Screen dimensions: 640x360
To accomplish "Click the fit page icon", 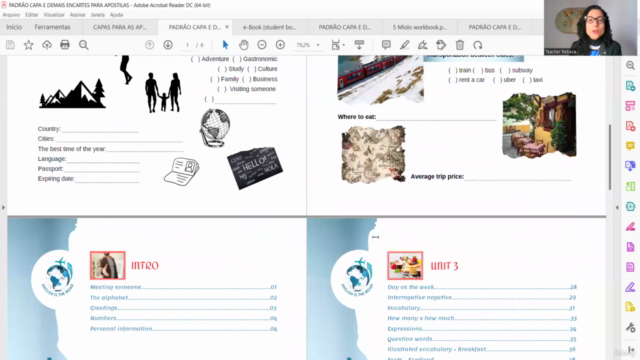I will (336, 45).
